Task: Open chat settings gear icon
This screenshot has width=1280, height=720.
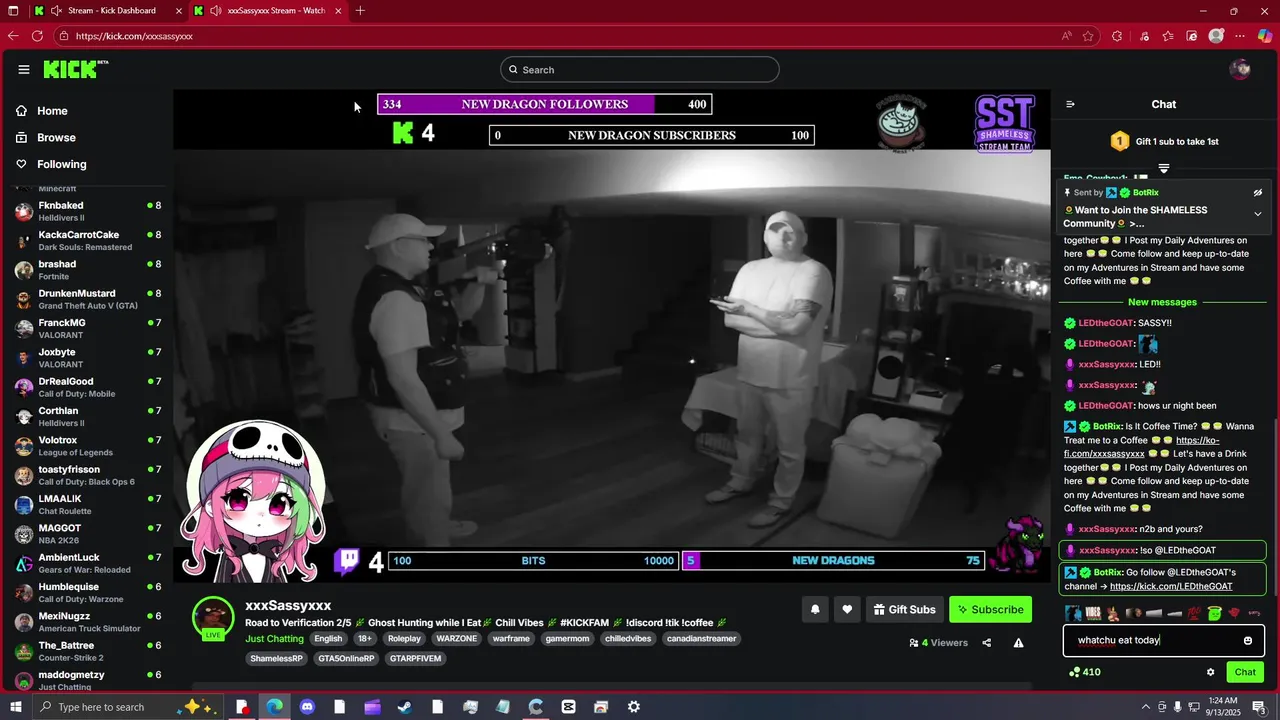Action: (1210, 672)
